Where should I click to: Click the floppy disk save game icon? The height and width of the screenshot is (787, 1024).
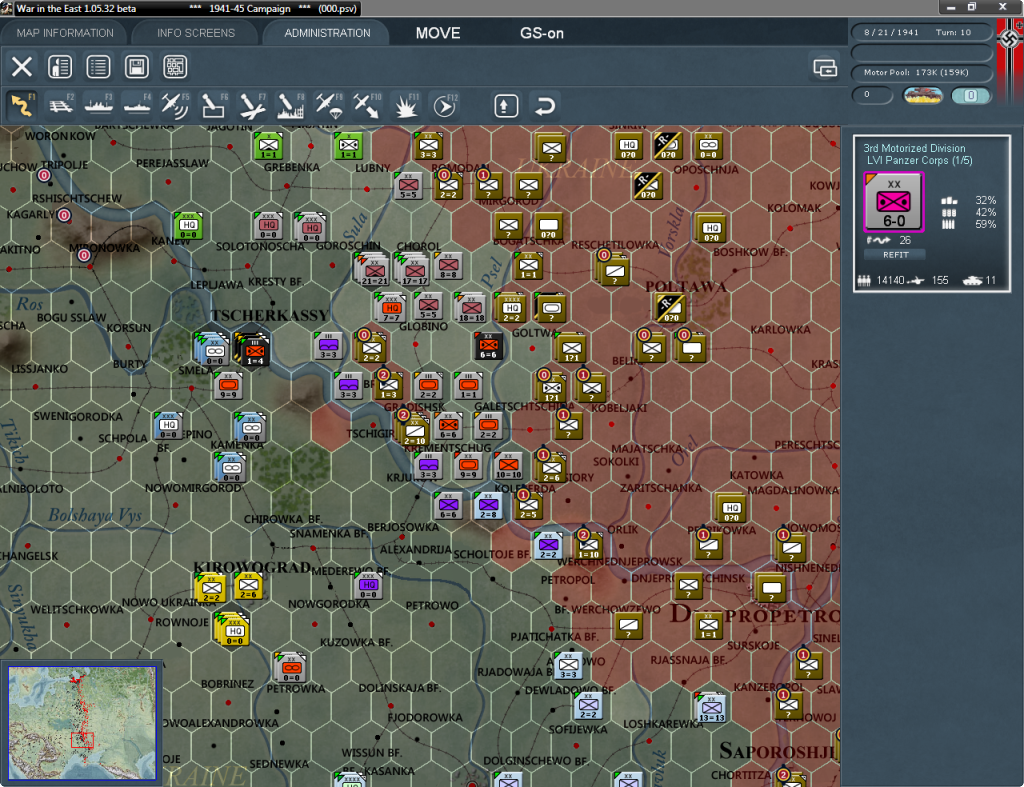coord(136,67)
